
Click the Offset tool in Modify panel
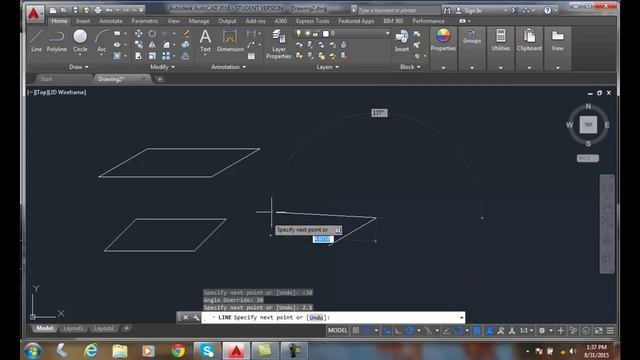(x=185, y=56)
